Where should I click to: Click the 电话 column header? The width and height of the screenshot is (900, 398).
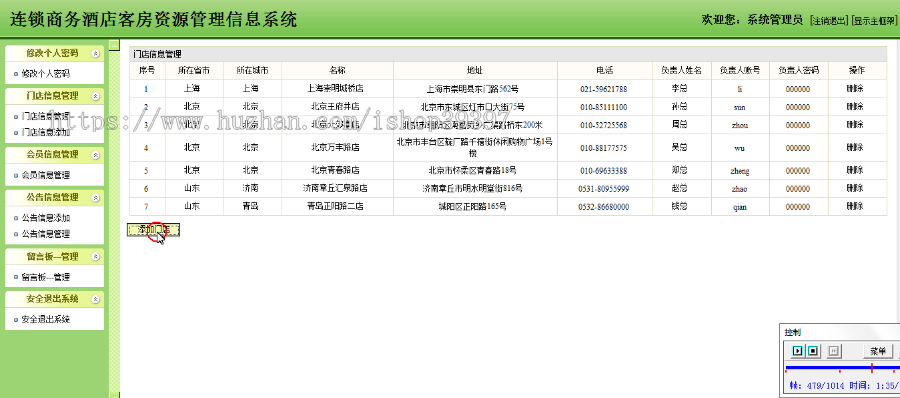click(x=604, y=71)
